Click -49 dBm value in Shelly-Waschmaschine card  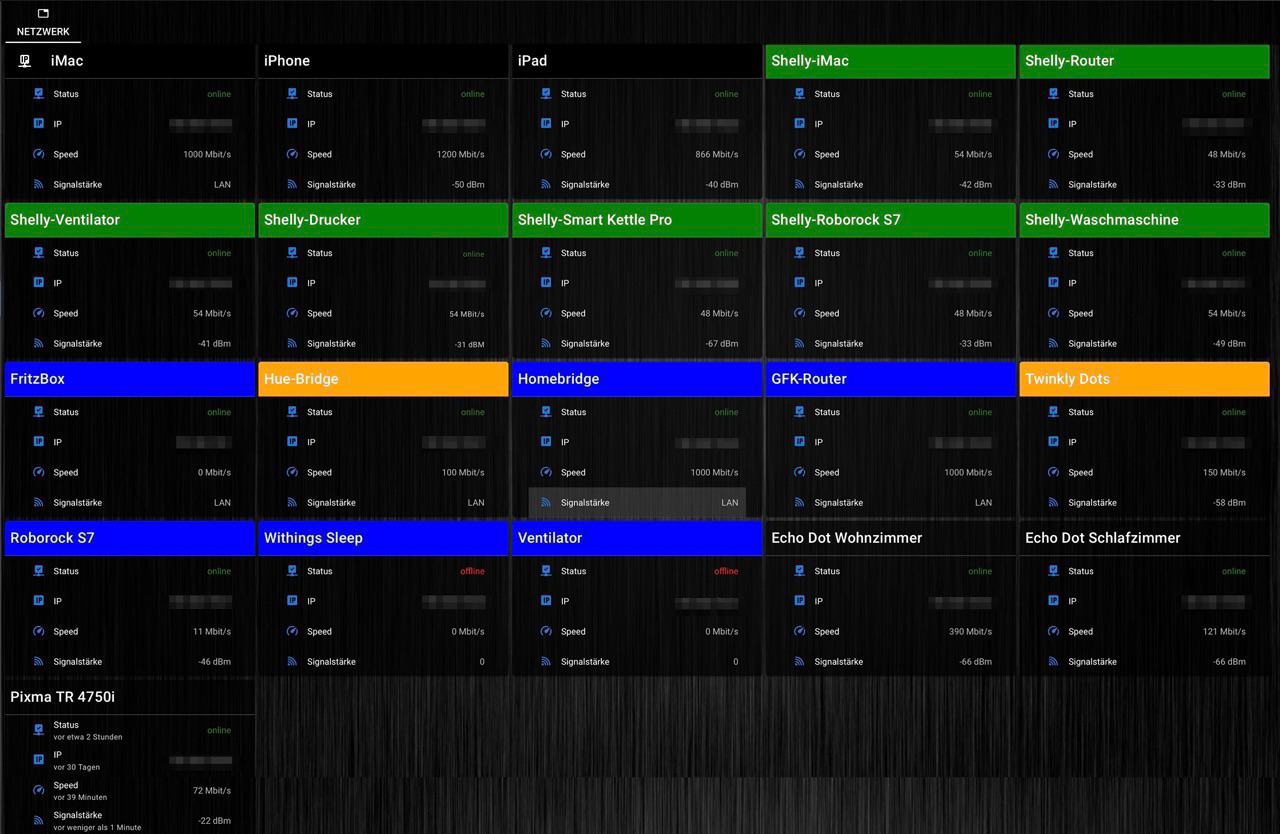(x=1227, y=343)
